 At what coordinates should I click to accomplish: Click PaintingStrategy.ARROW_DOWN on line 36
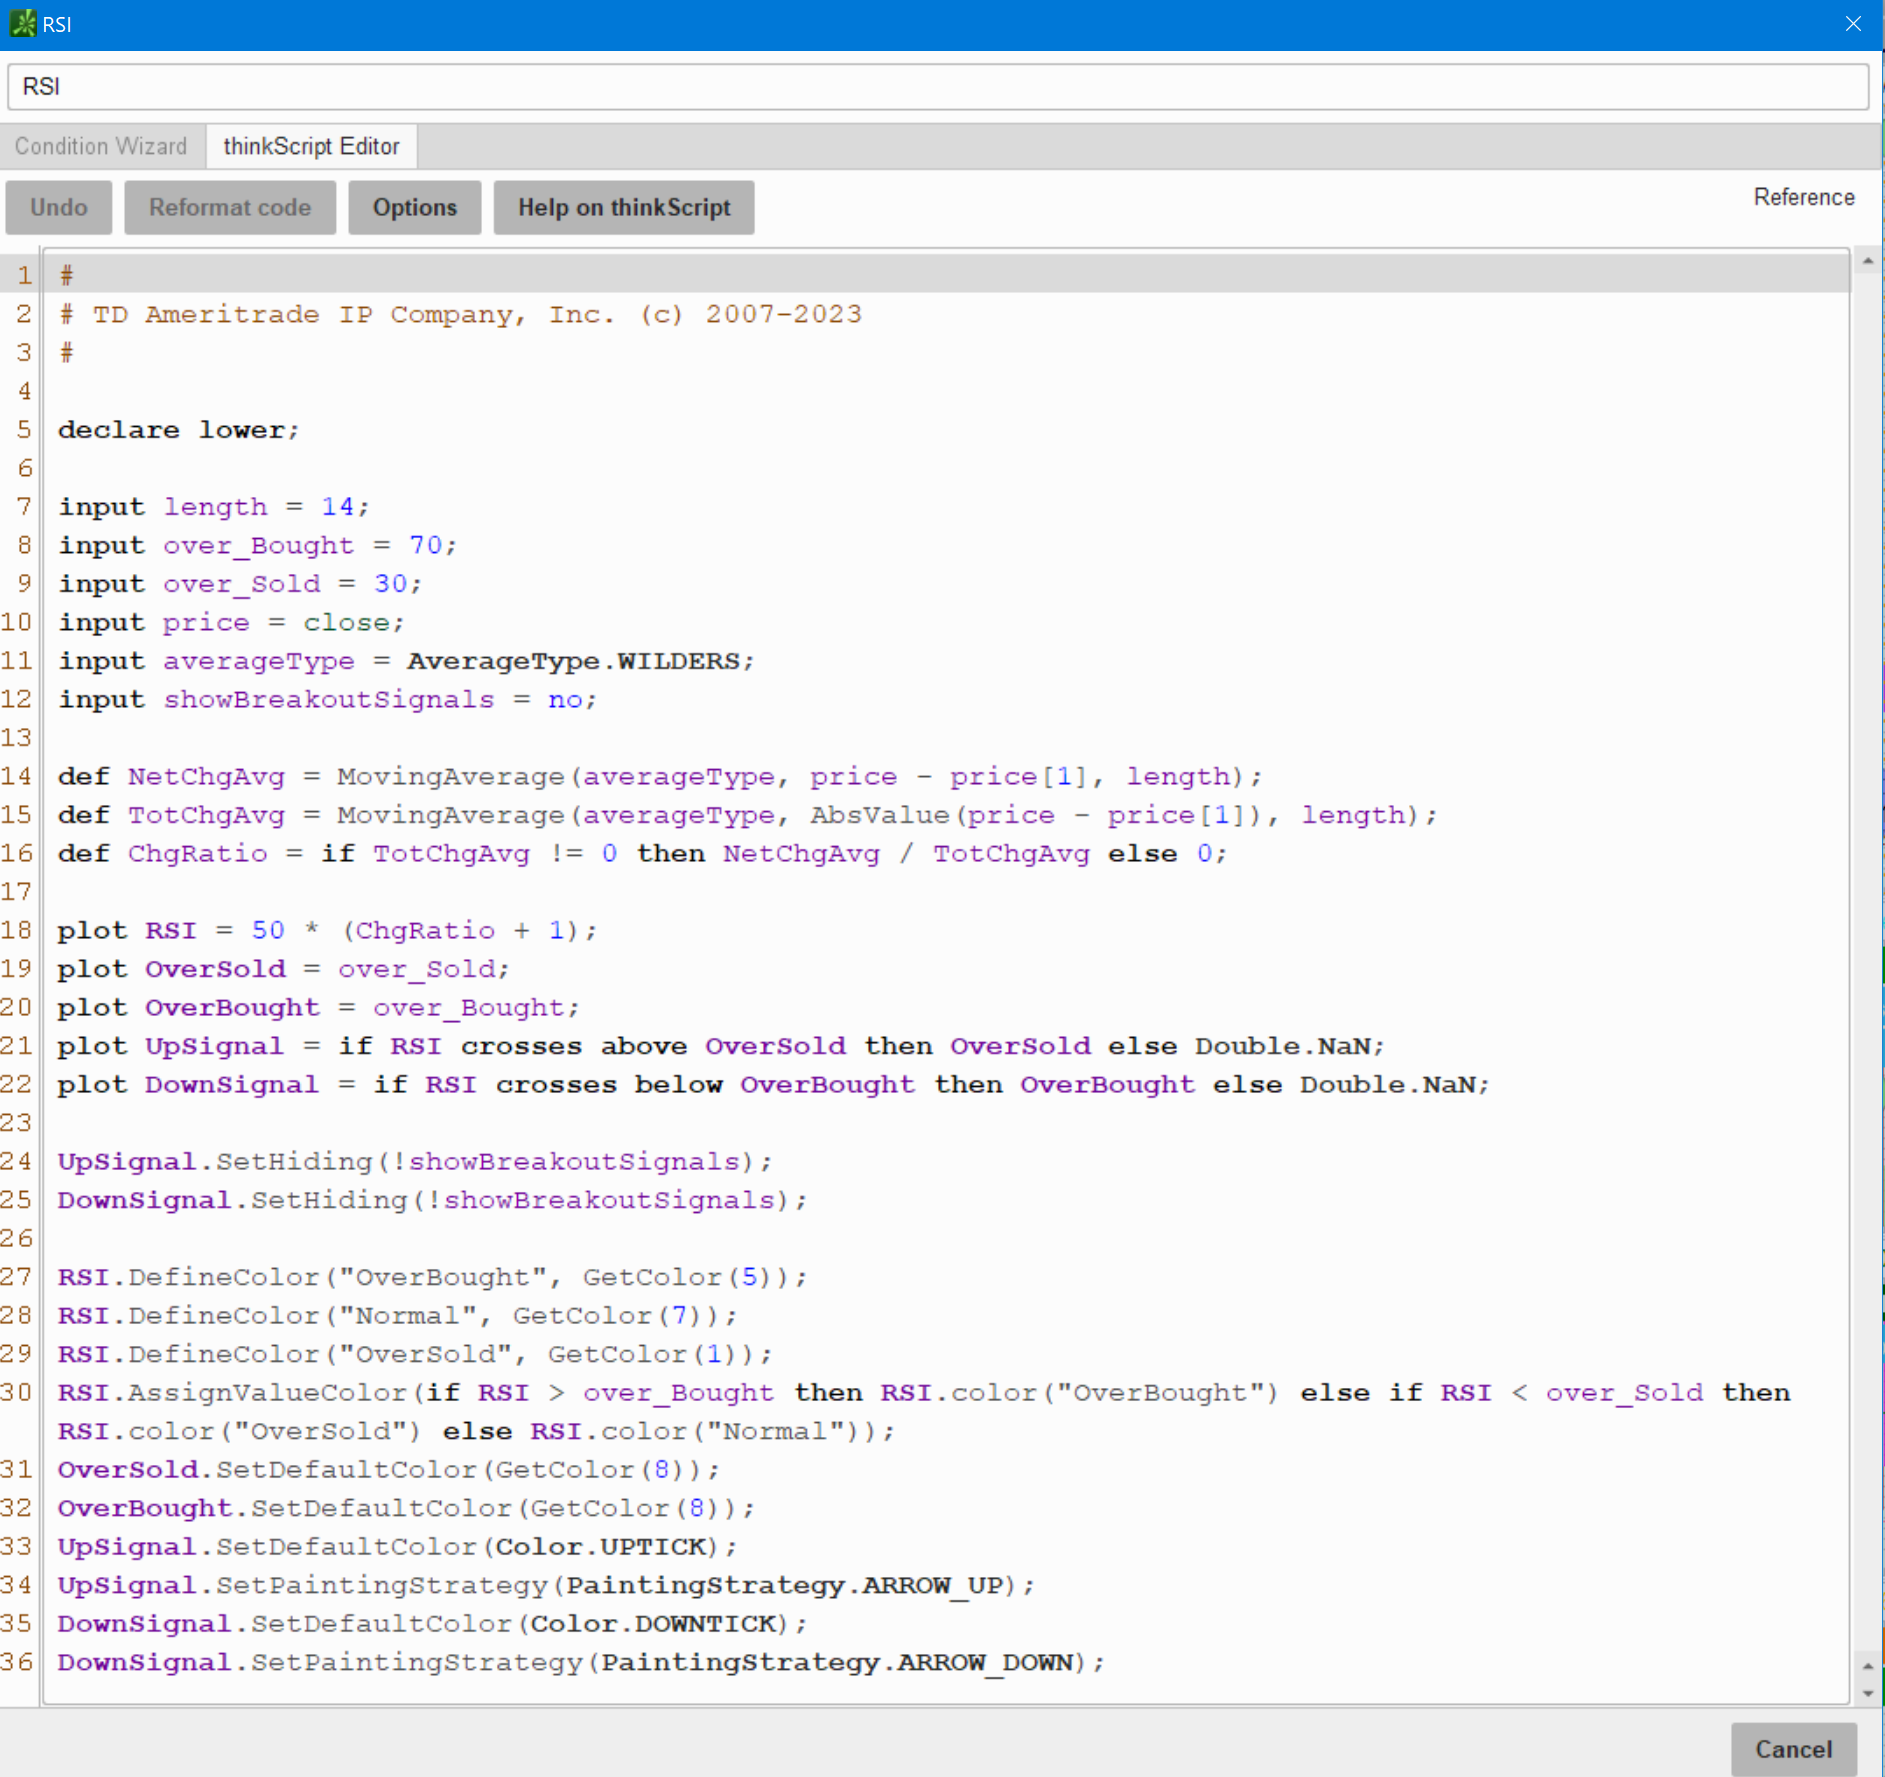pos(837,1662)
